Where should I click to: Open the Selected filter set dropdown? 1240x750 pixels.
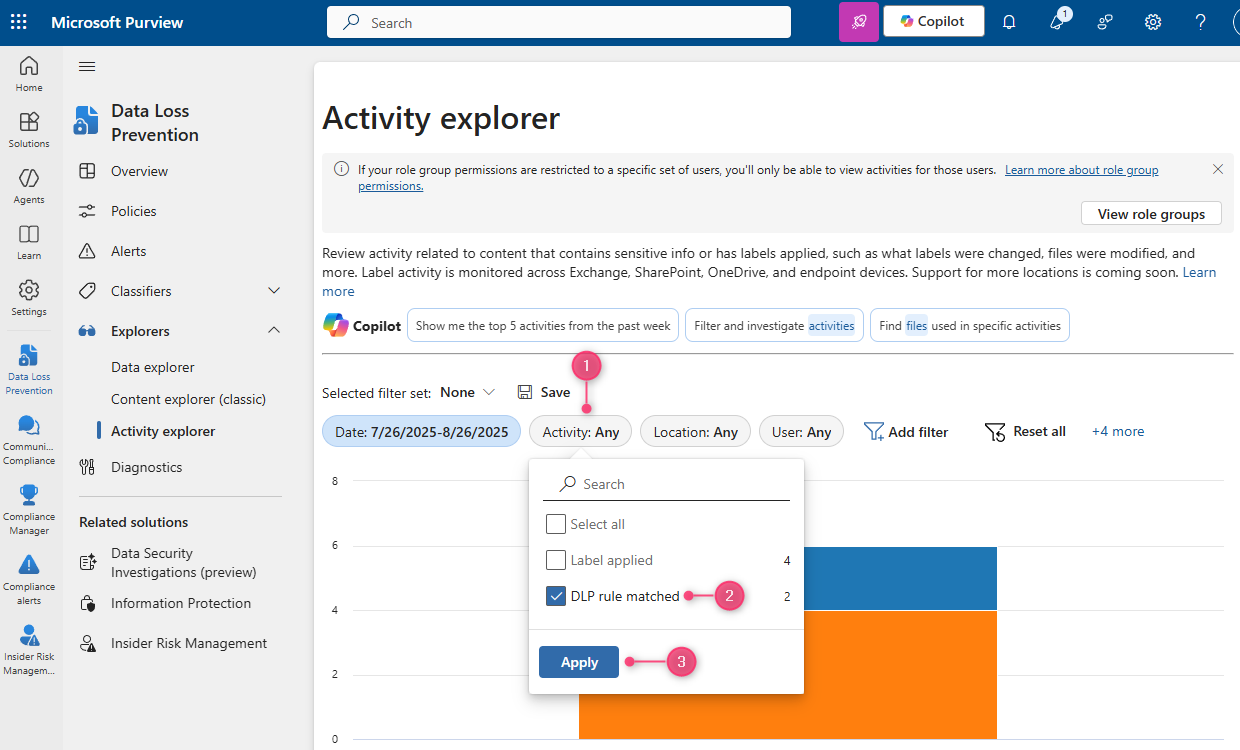click(468, 392)
